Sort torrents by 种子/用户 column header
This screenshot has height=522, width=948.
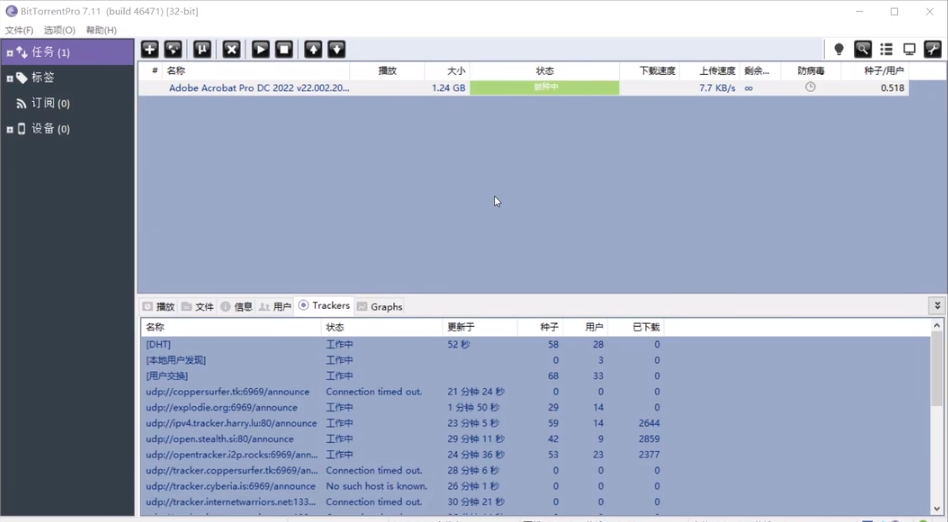point(875,71)
